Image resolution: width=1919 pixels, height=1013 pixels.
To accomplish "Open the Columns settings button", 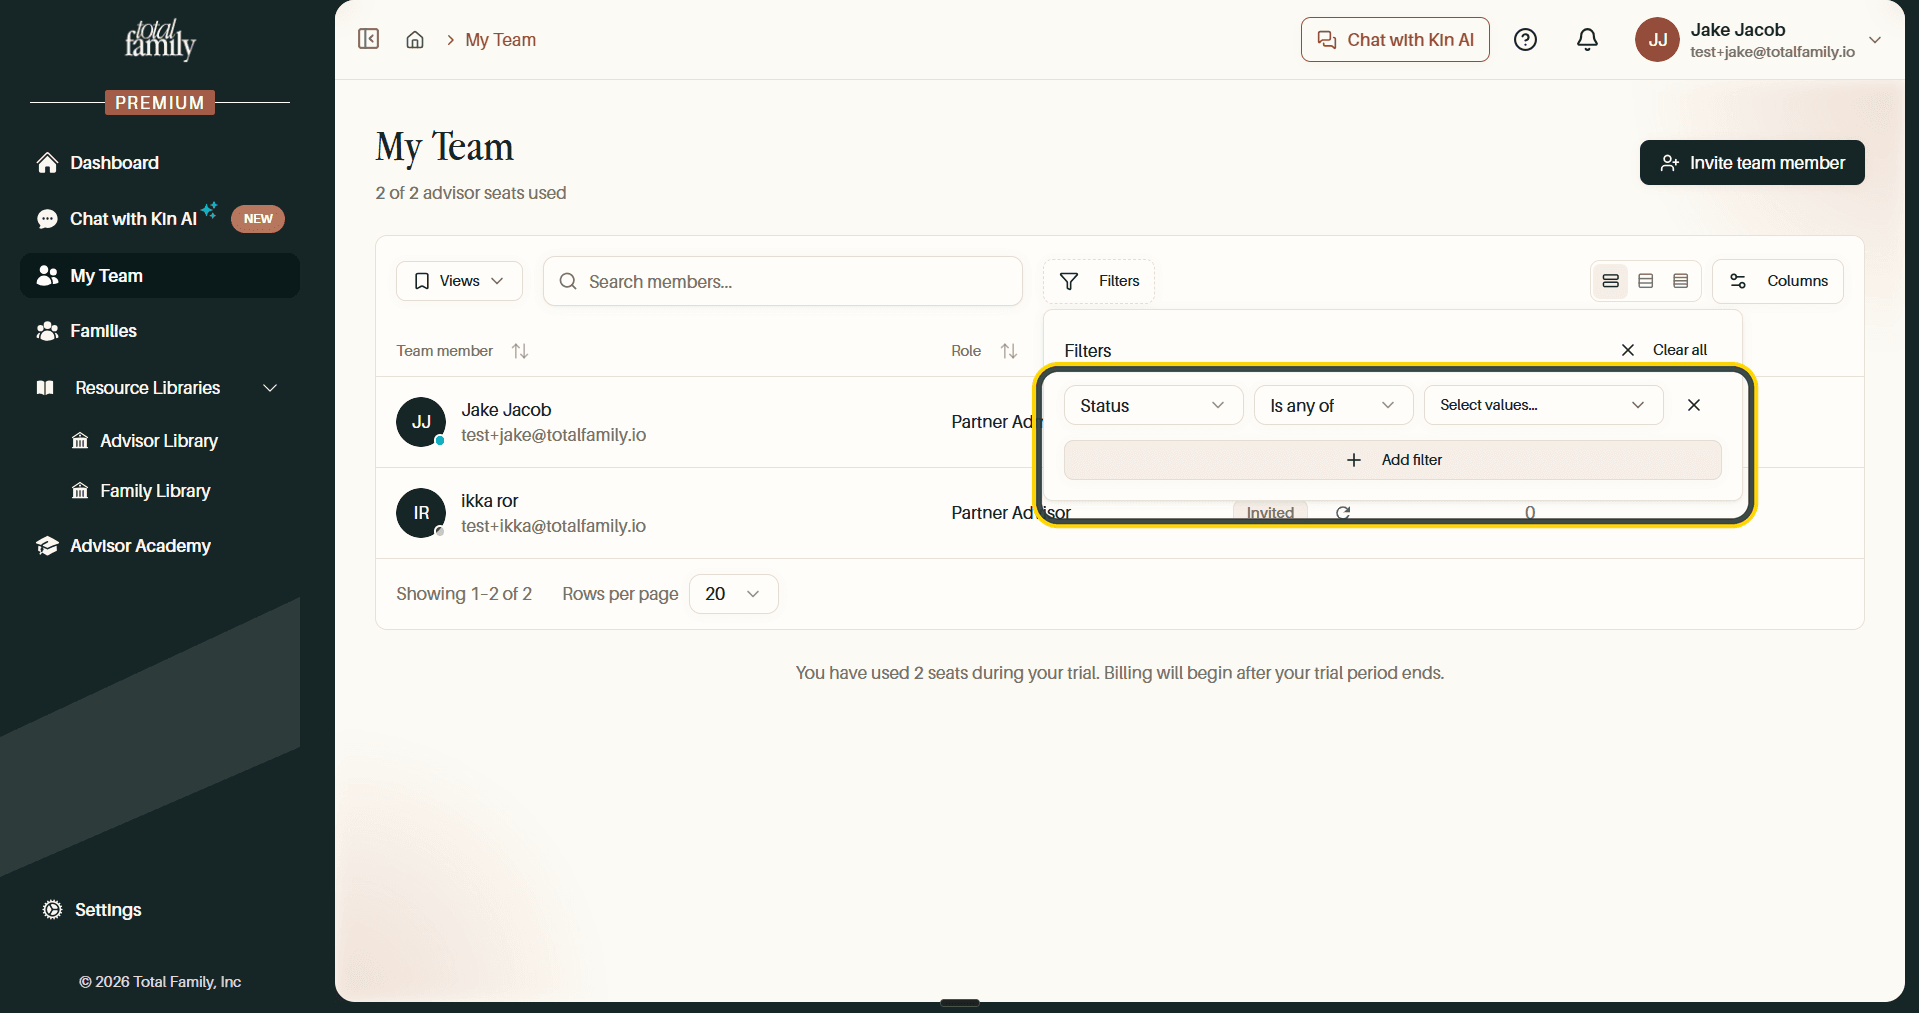I will click(1778, 281).
